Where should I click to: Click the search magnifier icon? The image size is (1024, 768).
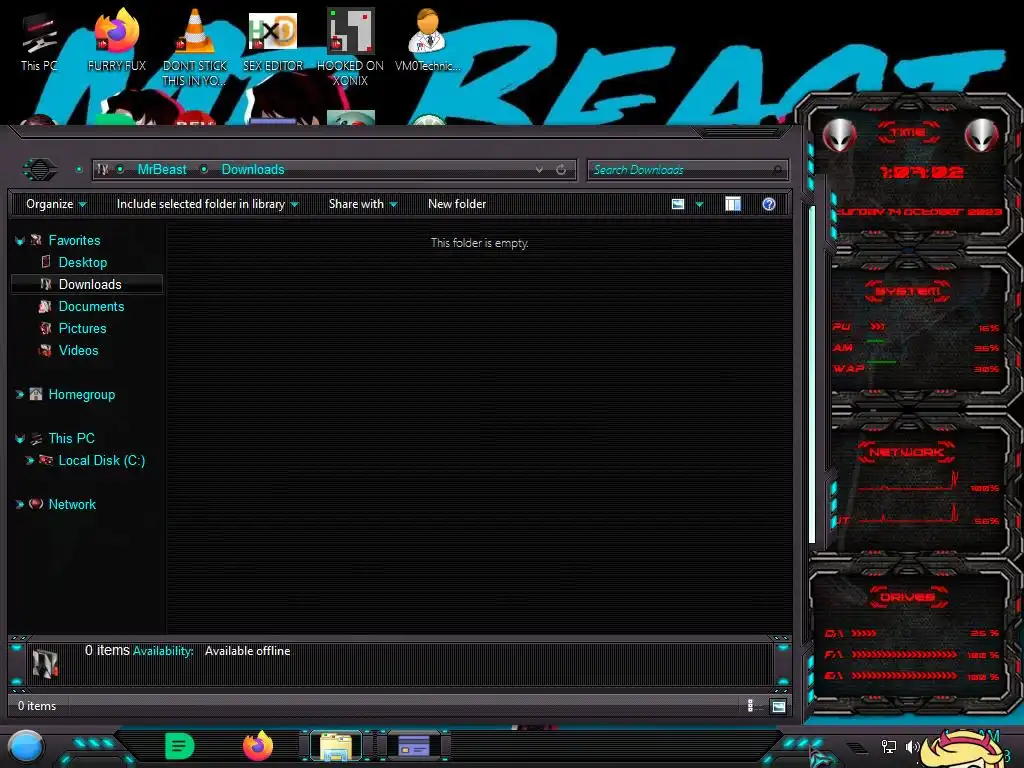tap(777, 170)
